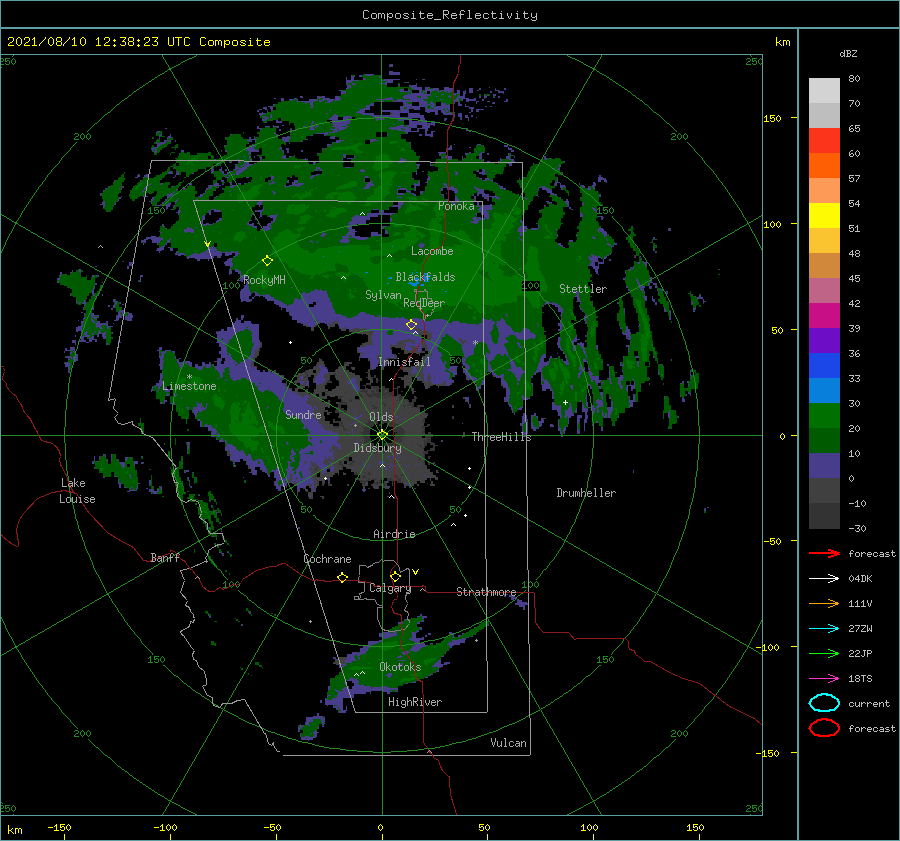Screen dimensions: 900x841
Task: Click the HighRiver town label
Action: 415,702
